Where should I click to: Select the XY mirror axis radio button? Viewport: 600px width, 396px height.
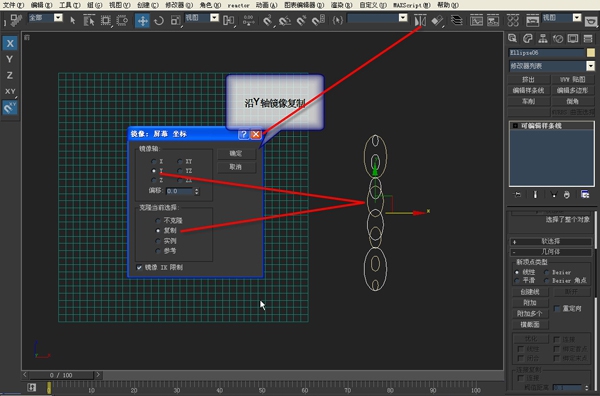180,161
